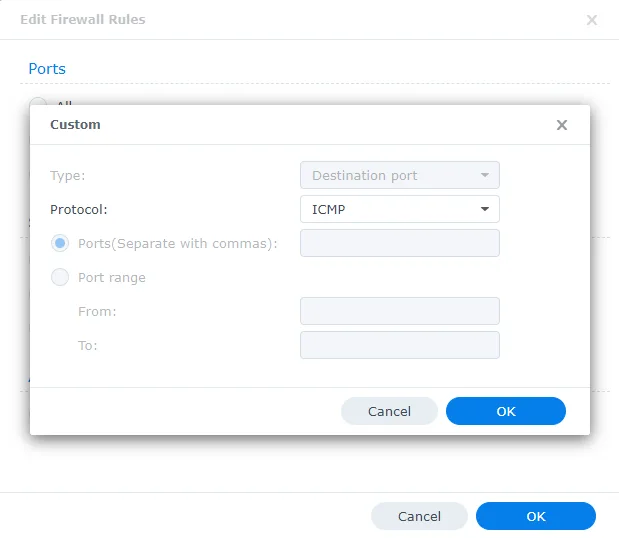Open the Type combo box showing Destination port
Viewport: 619px width, 538px height.
click(x=400, y=175)
